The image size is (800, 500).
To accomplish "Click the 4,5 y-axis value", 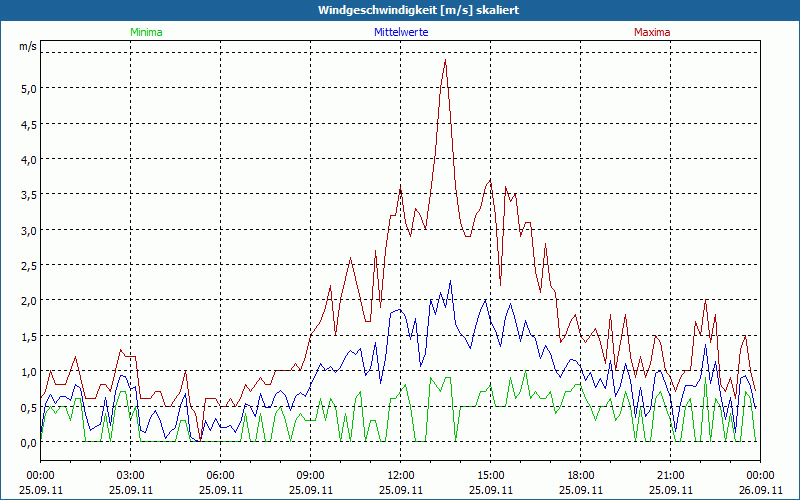I will pos(28,124).
